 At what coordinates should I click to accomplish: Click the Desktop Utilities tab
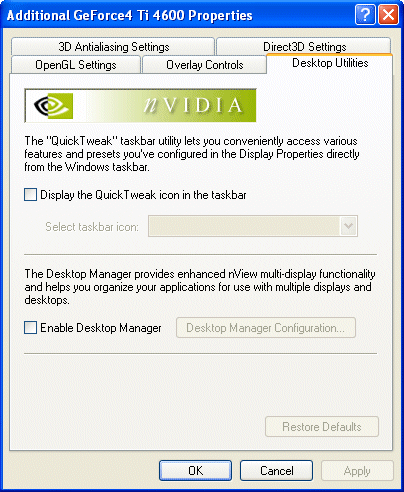click(x=330, y=63)
